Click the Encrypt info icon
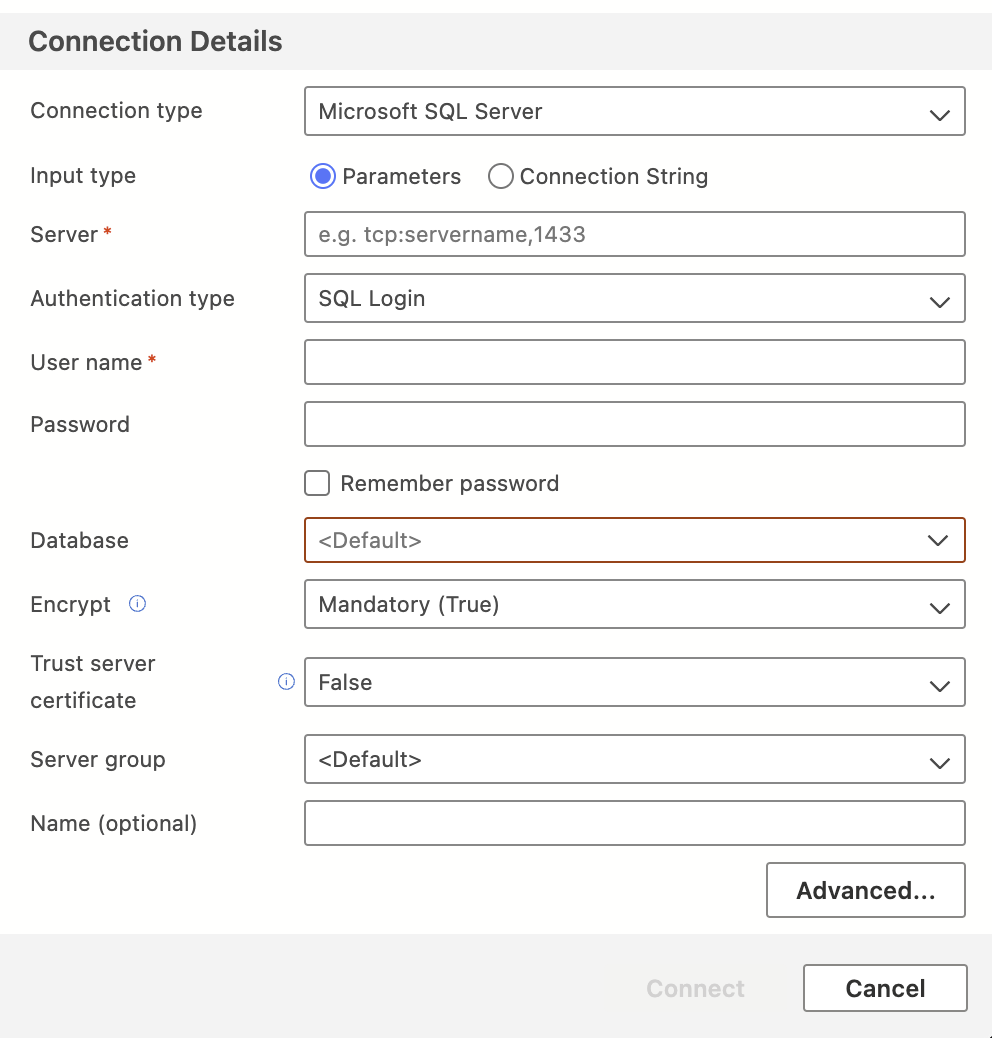Image resolution: width=992 pixels, height=1038 pixels. [x=137, y=604]
